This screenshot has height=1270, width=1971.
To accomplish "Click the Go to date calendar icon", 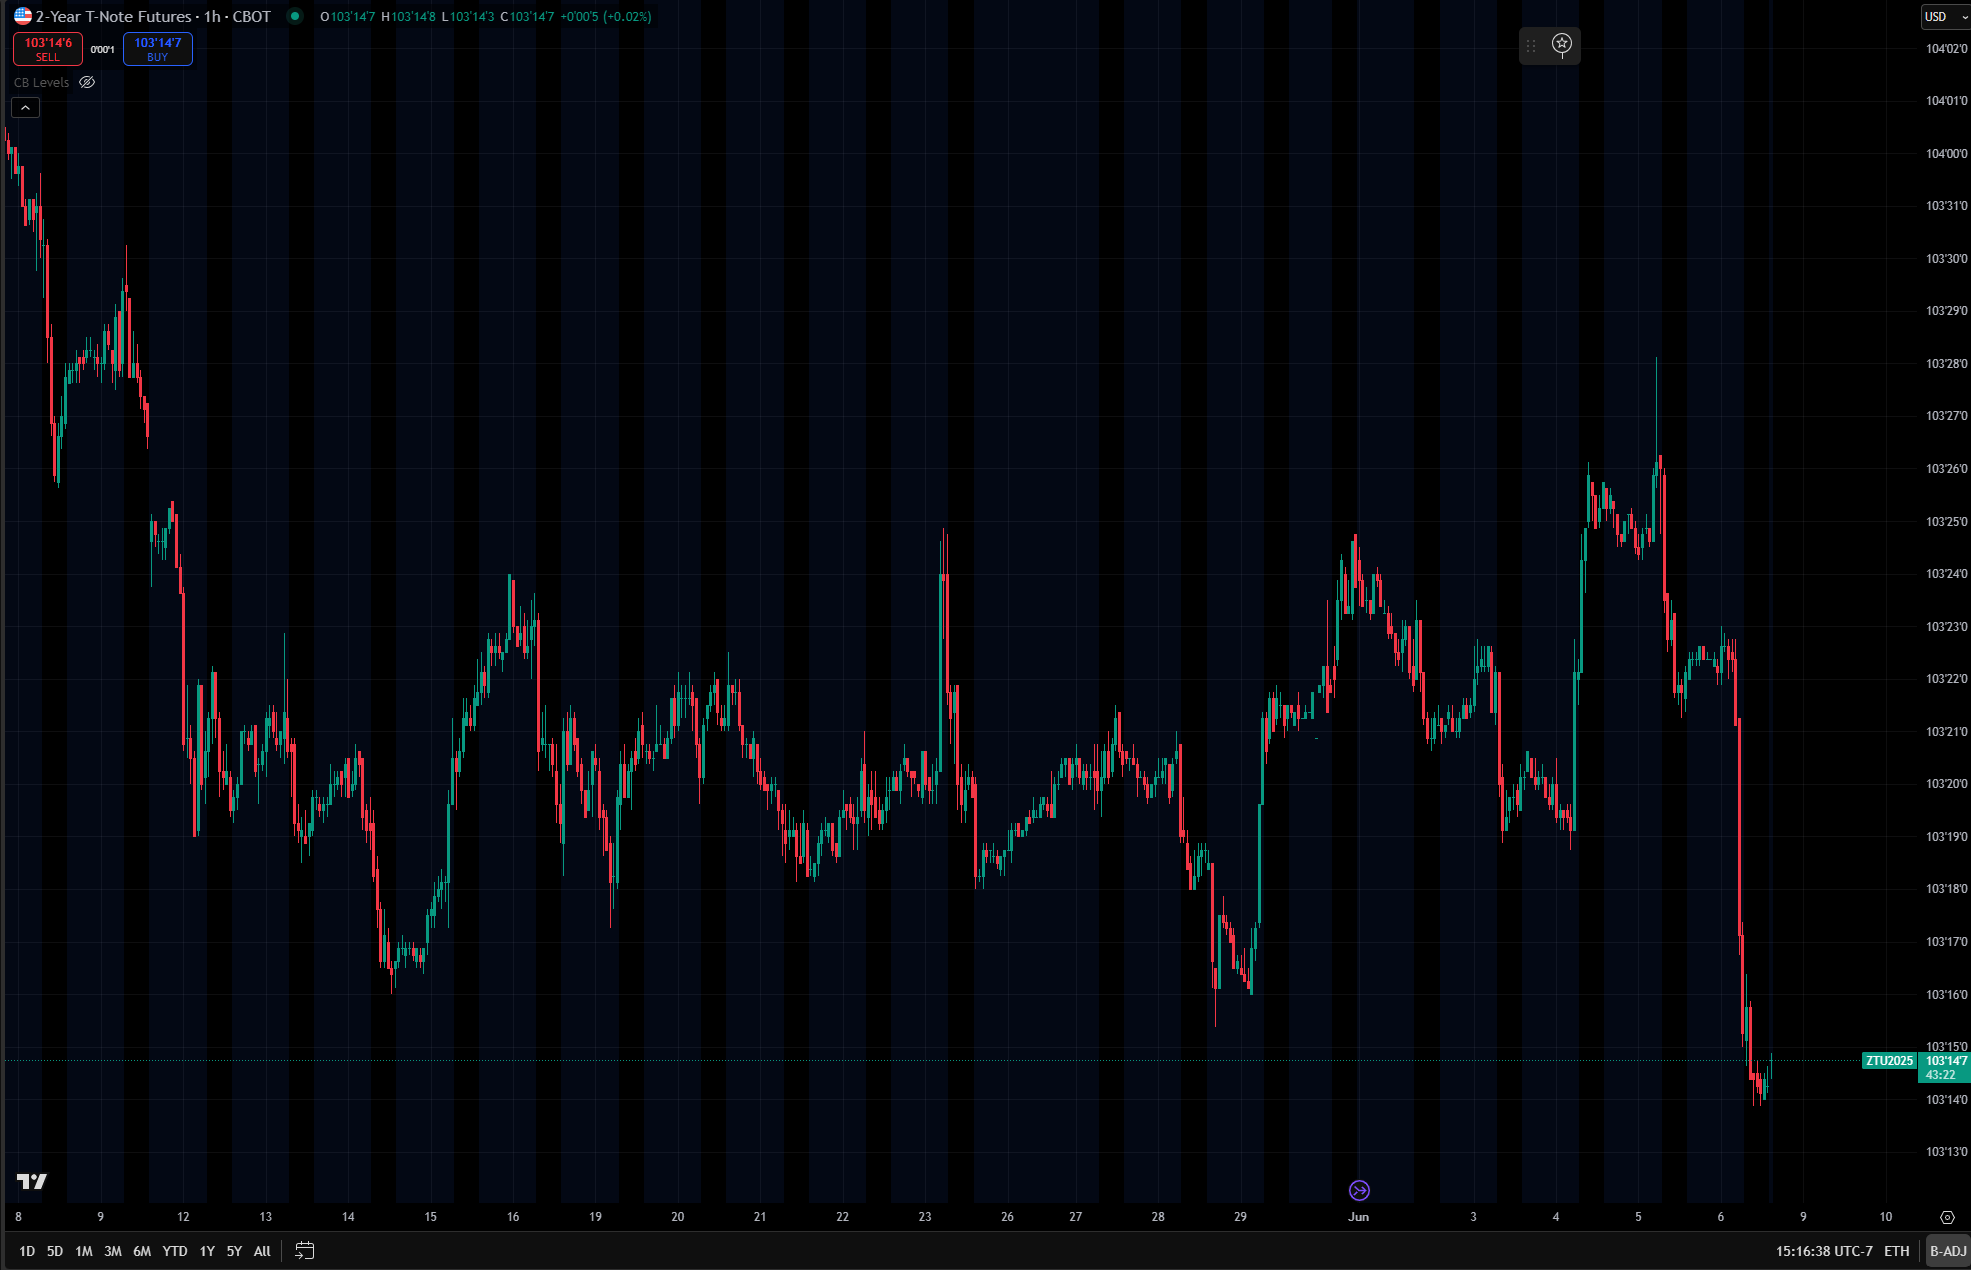I will click(x=305, y=1251).
